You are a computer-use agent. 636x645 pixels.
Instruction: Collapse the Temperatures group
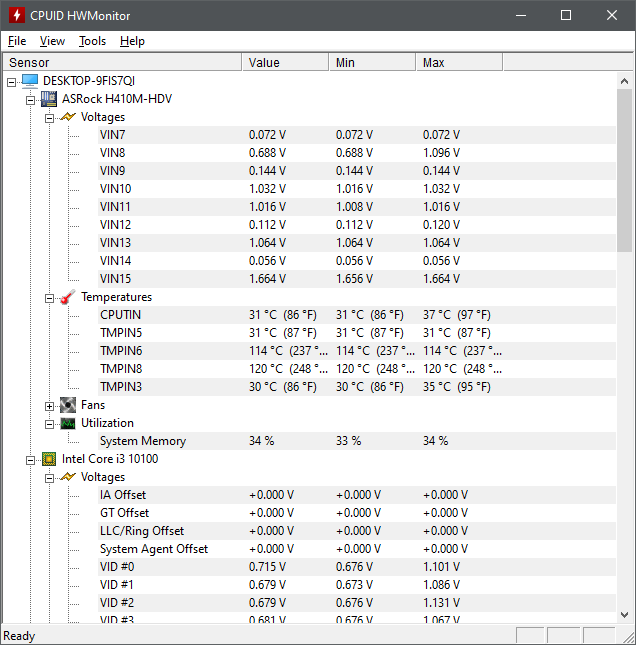tap(49, 298)
